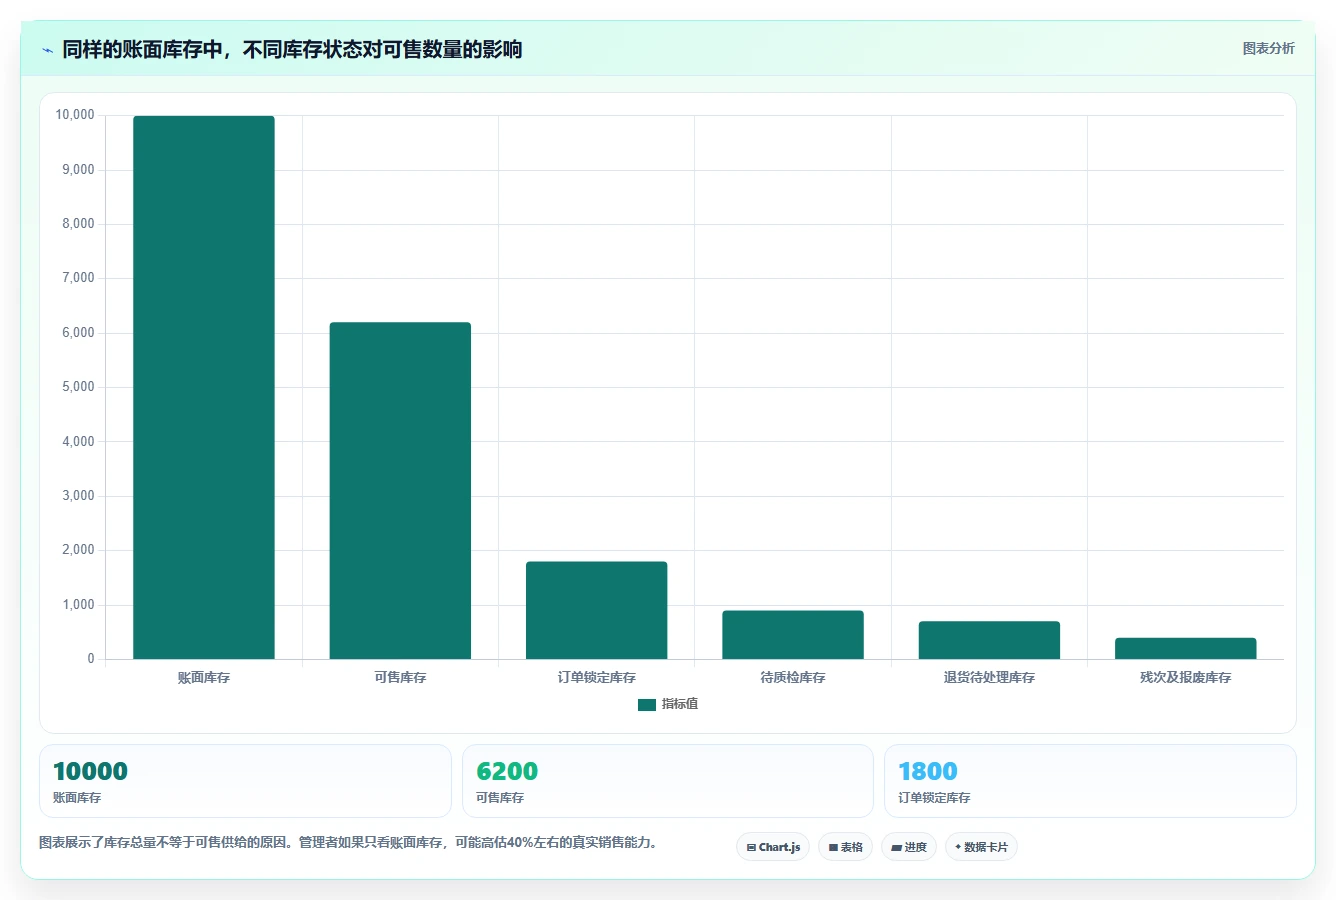Viewport: 1336px width, 900px height.
Task: Click the star icon in 数据卡片 tag
Action: point(958,847)
